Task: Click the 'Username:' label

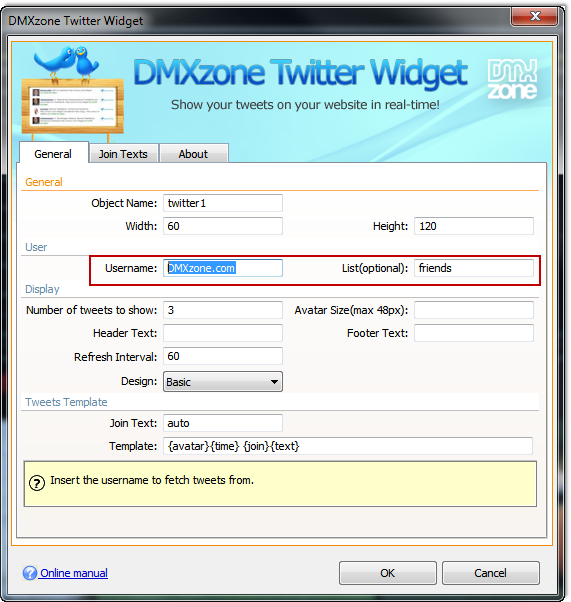Action: [x=131, y=268]
